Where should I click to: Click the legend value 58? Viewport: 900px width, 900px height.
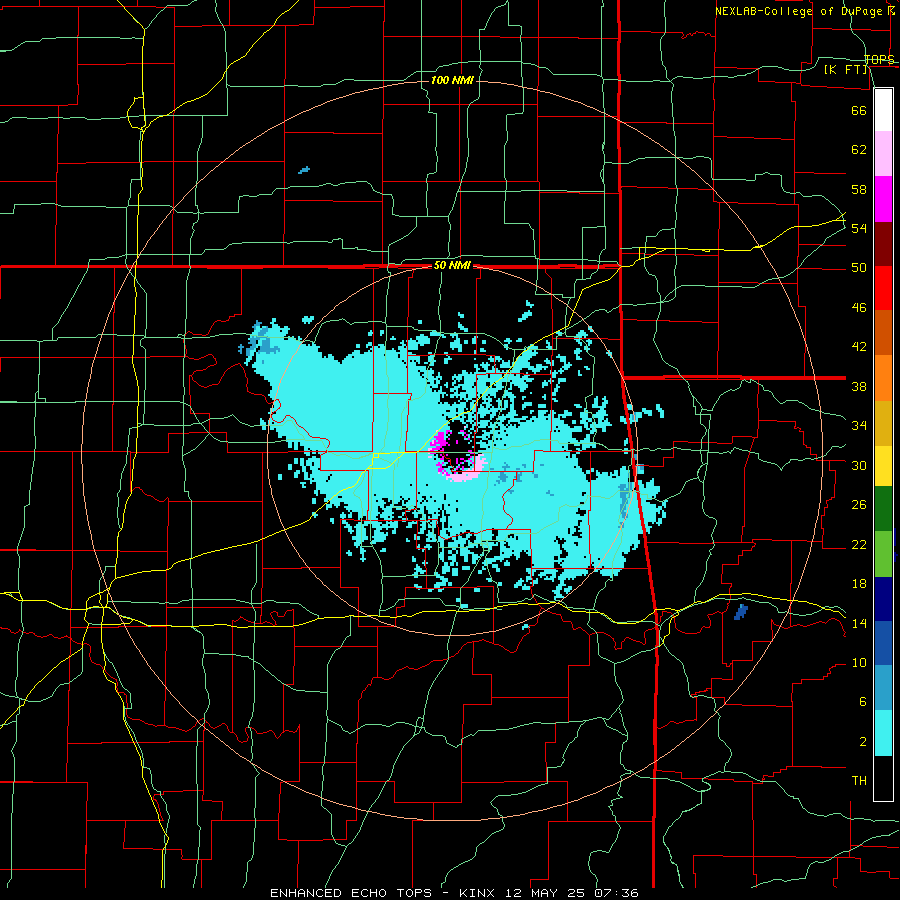(x=859, y=189)
